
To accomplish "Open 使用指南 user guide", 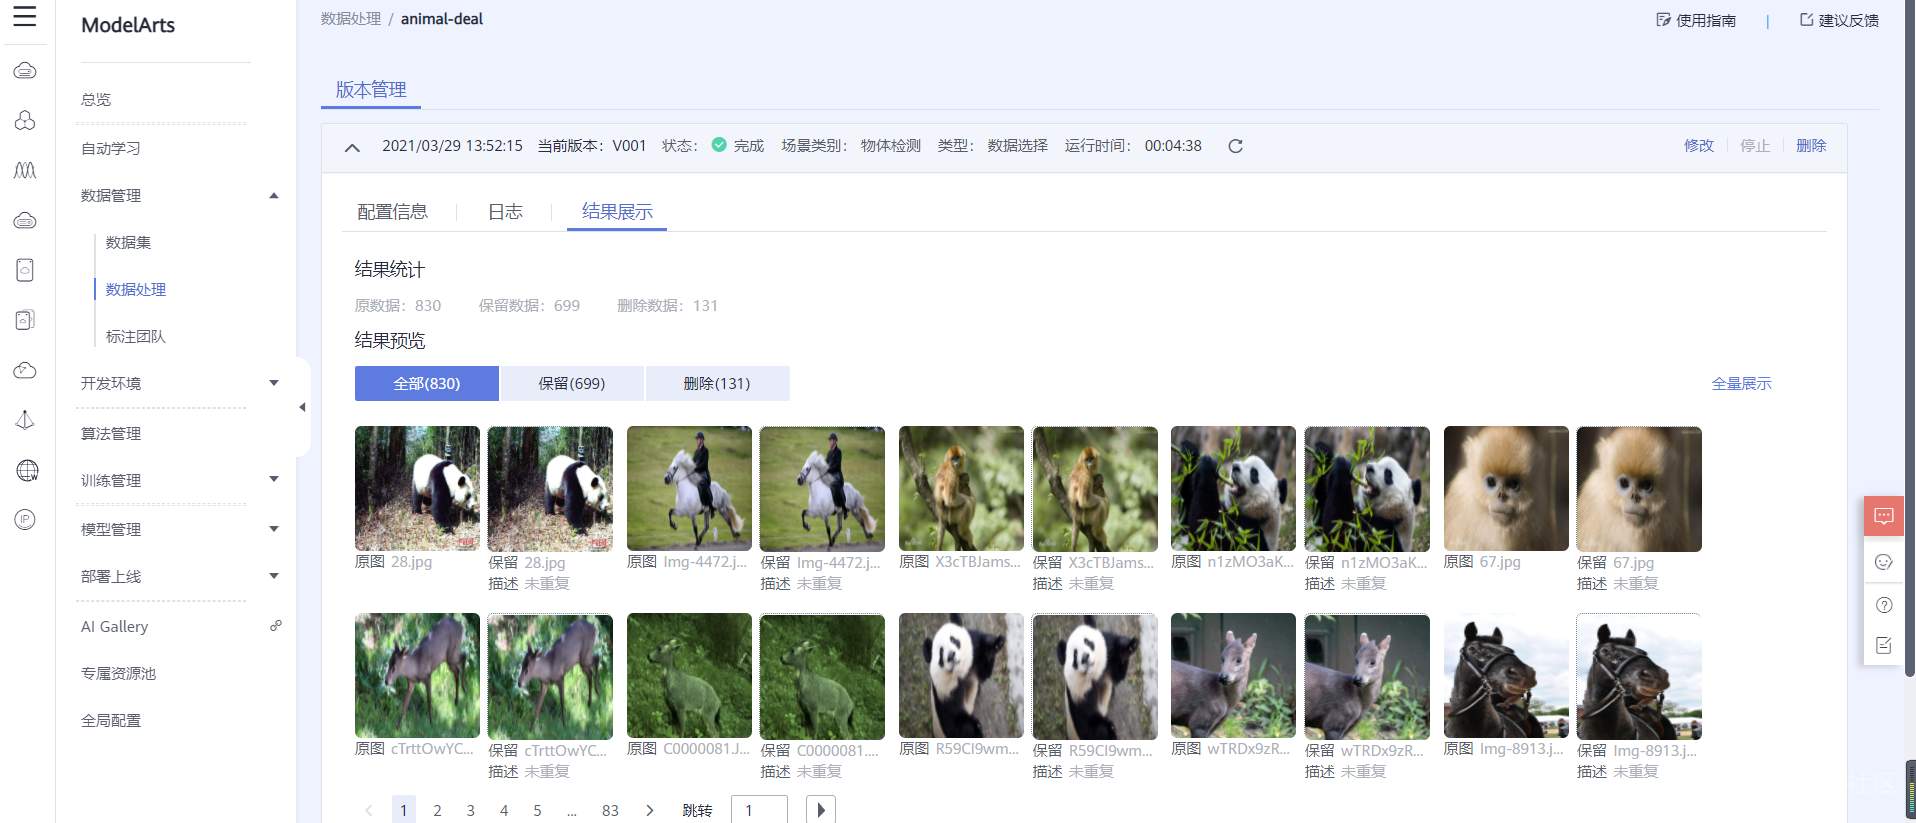I will pos(1696,20).
